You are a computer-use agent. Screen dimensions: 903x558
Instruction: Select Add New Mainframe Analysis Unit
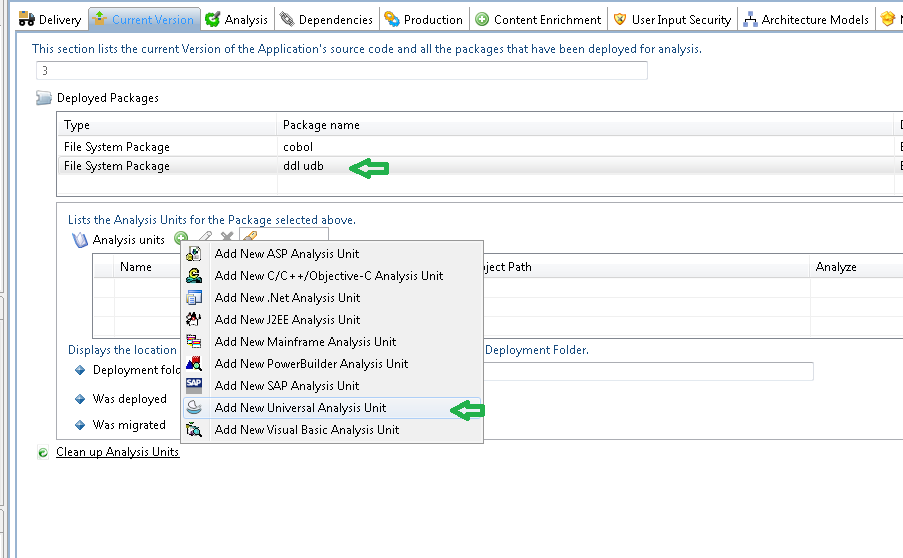point(305,342)
